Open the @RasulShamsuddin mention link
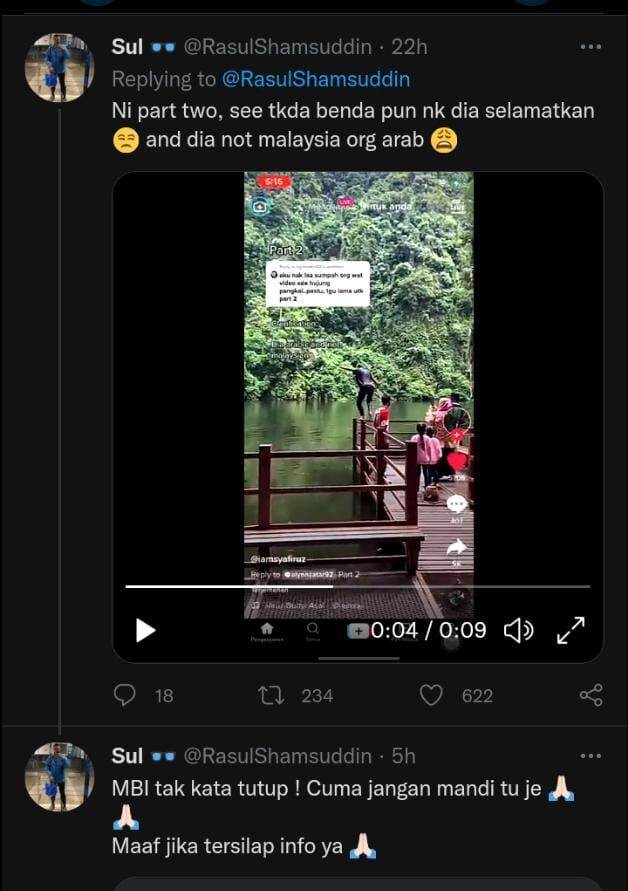The image size is (628, 891). [316, 79]
